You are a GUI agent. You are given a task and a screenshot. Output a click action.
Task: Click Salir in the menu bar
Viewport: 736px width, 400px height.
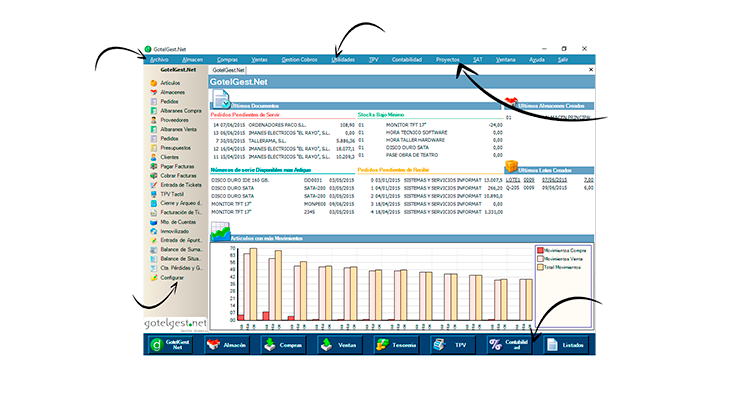click(563, 60)
